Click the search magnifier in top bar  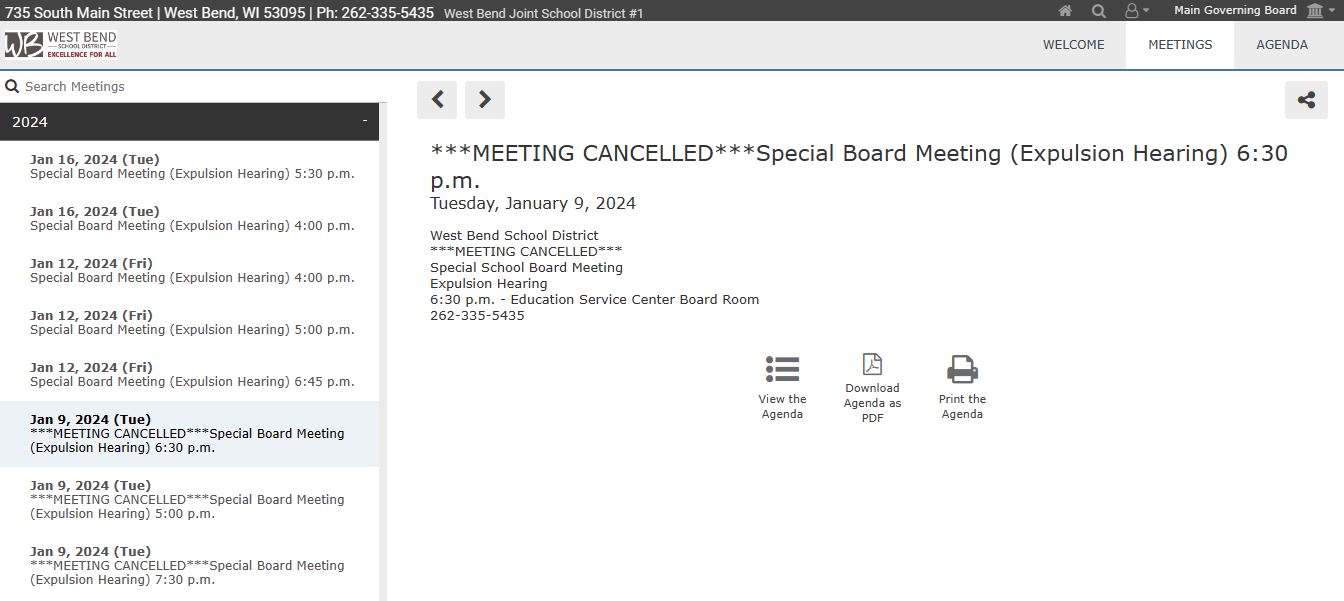click(1098, 11)
